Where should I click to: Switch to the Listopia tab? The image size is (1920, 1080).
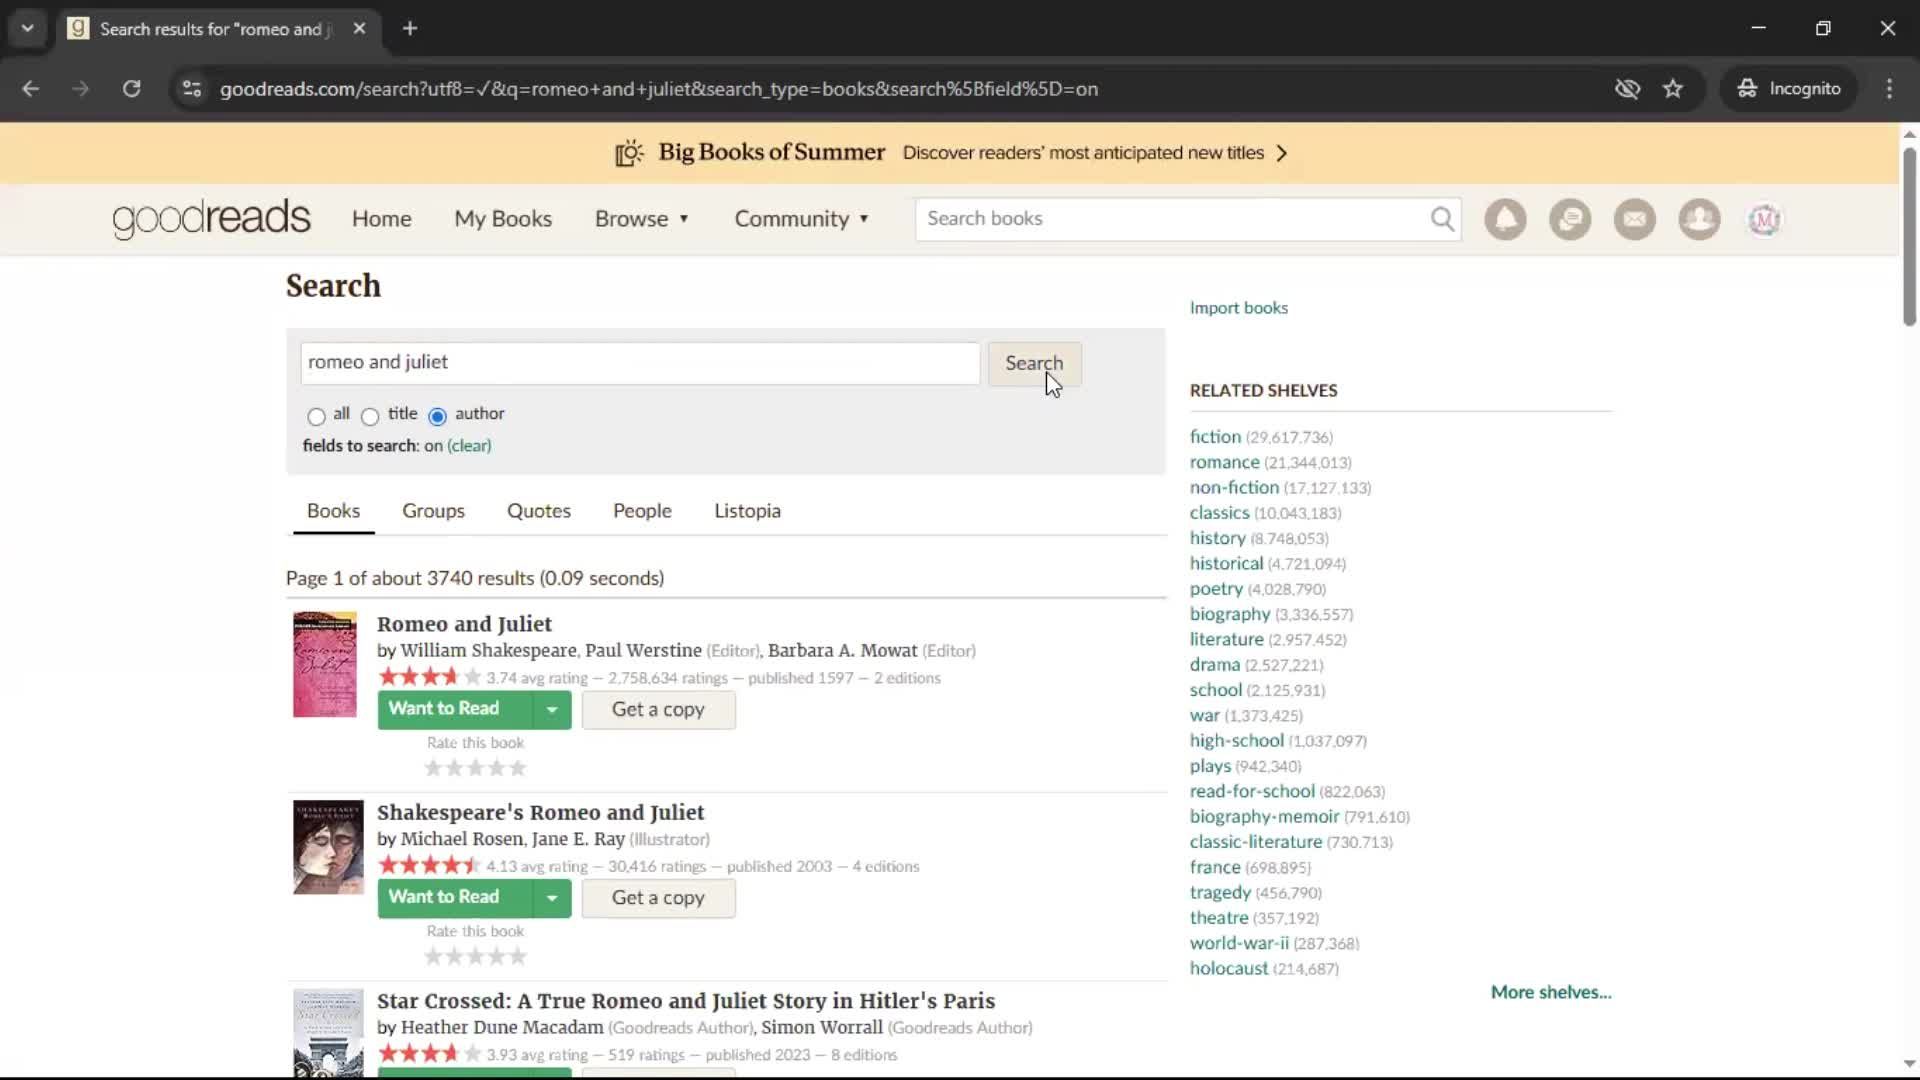(x=747, y=511)
